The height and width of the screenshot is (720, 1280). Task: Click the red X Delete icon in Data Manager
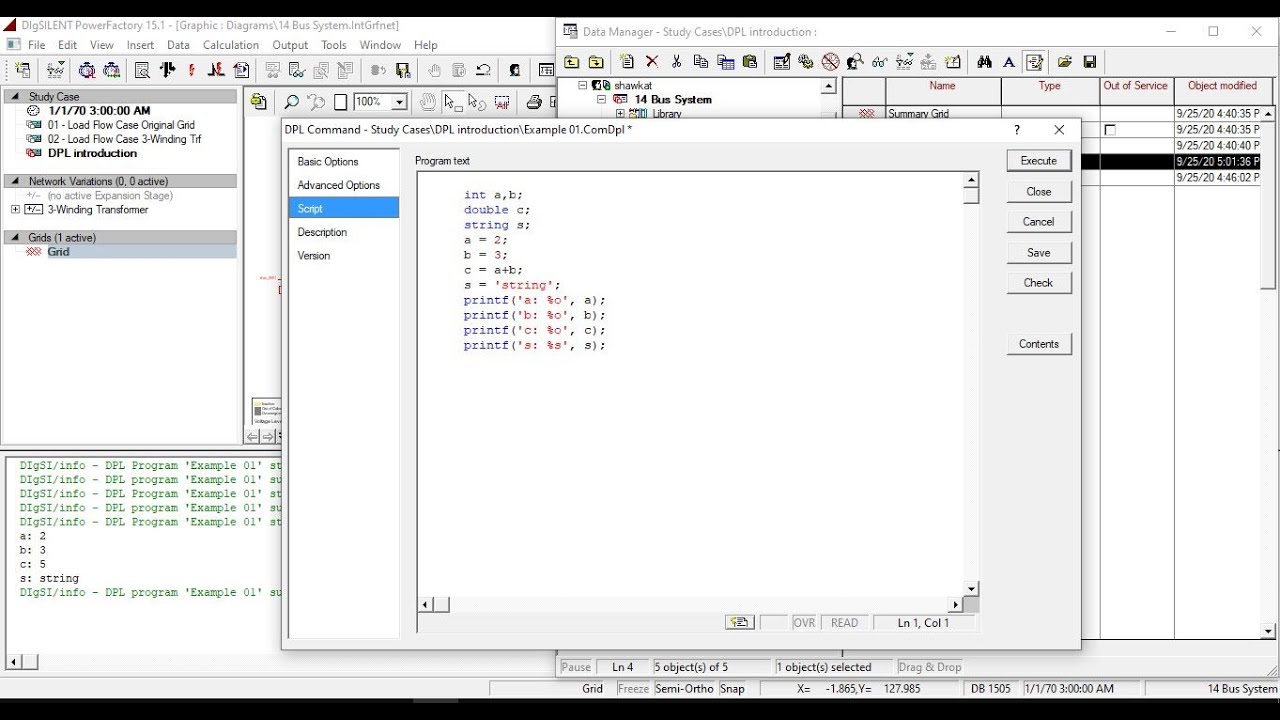tap(652, 62)
